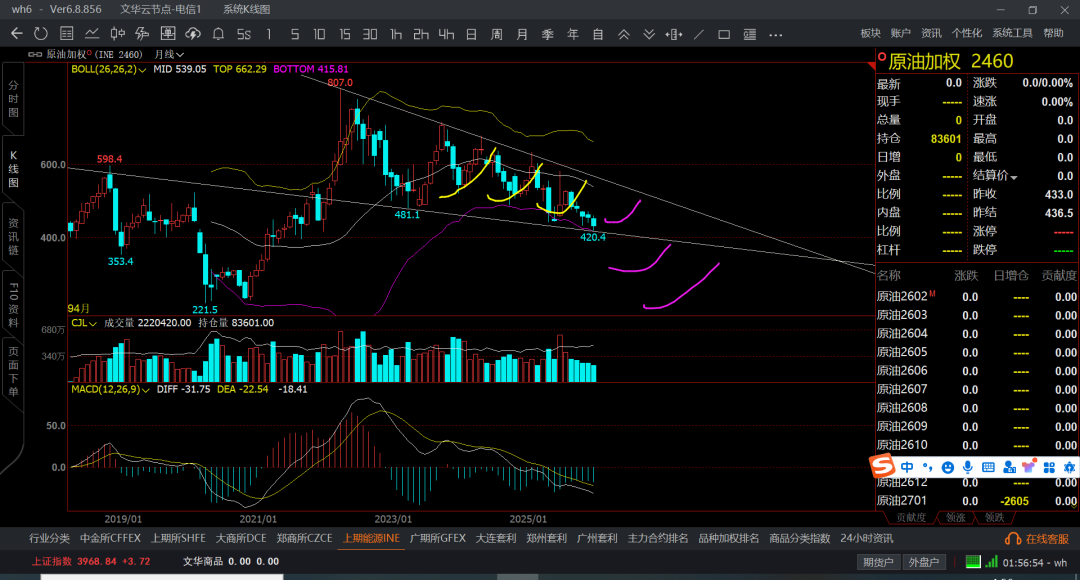Click the refresh icon in toolbar

(x=41, y=34)
